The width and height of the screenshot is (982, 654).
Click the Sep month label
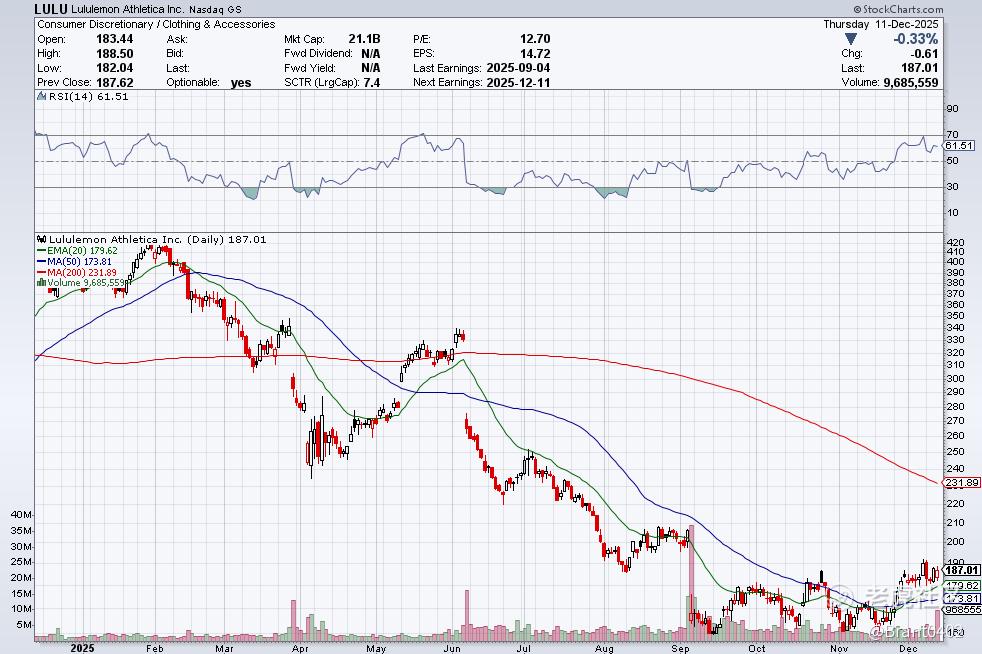[680, 648]
